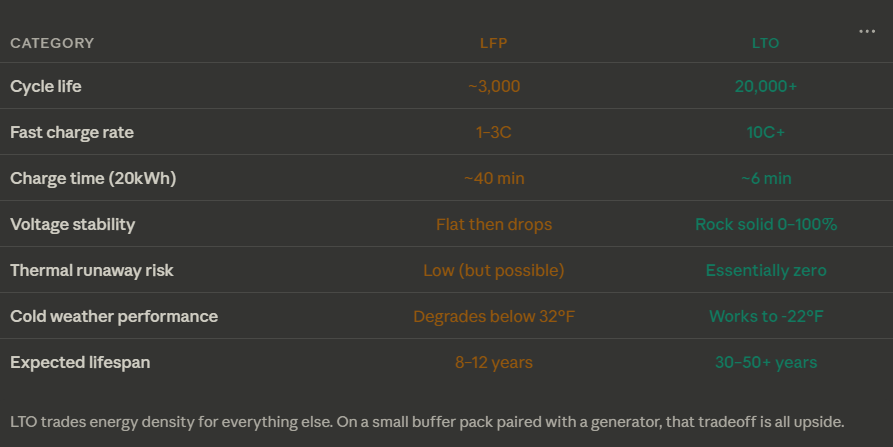Click the Essentially zero cell
The image size is (893, 447).
coord(765,270)
